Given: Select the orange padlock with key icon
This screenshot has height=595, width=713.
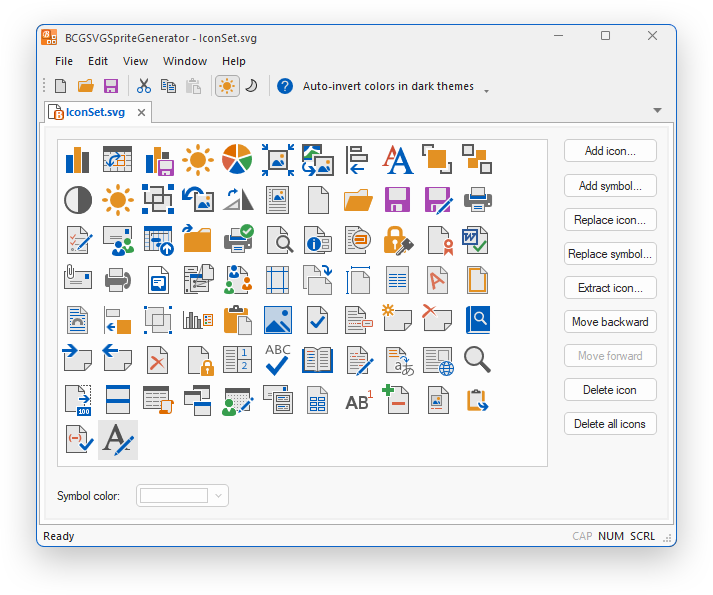Looking at the screenshot, I should [398, 240].
